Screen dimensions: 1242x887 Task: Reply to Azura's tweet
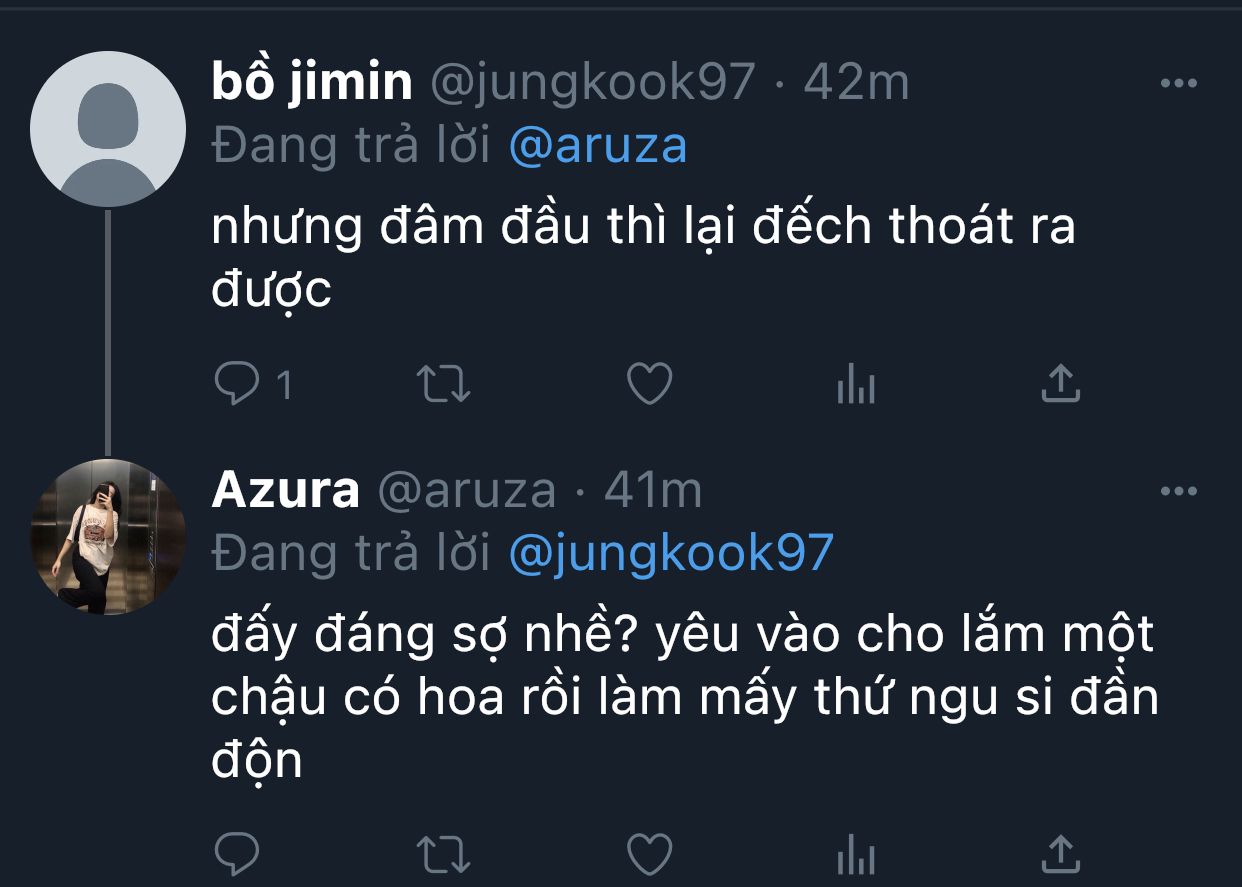(237, 855)
